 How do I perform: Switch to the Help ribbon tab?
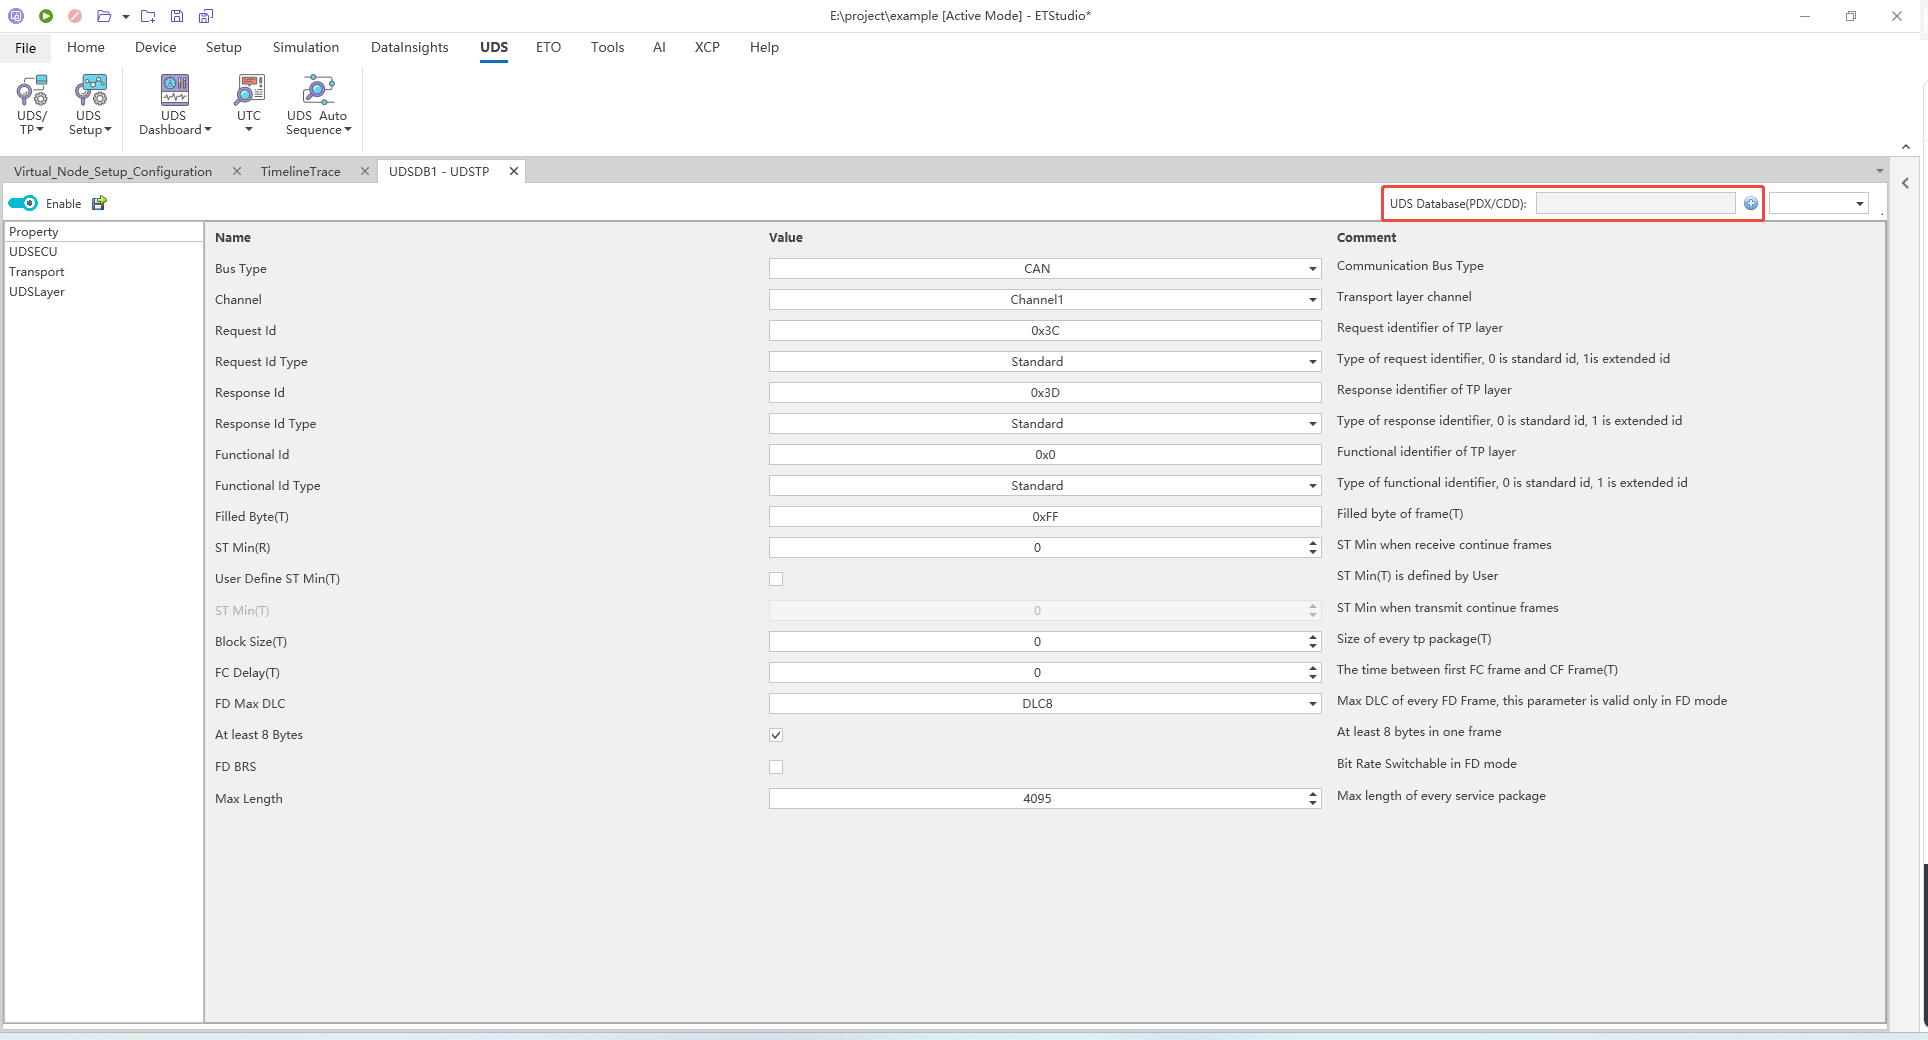764,47
